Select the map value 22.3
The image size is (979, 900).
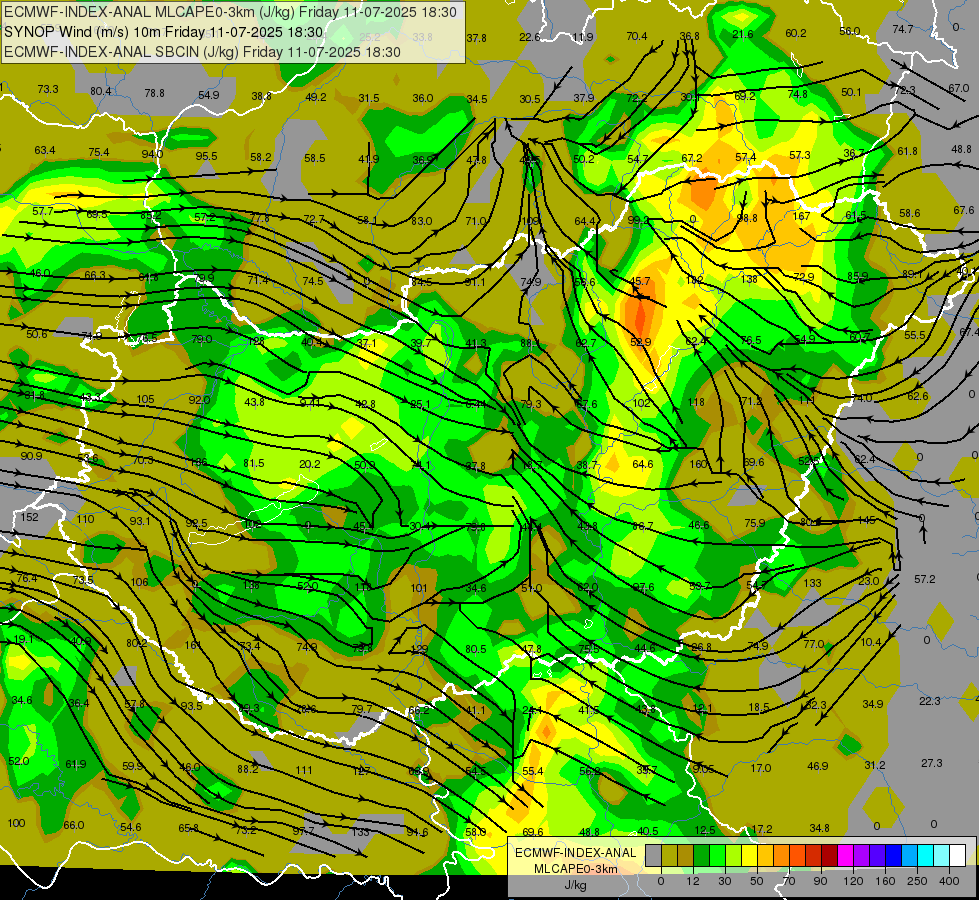(930, 701)
